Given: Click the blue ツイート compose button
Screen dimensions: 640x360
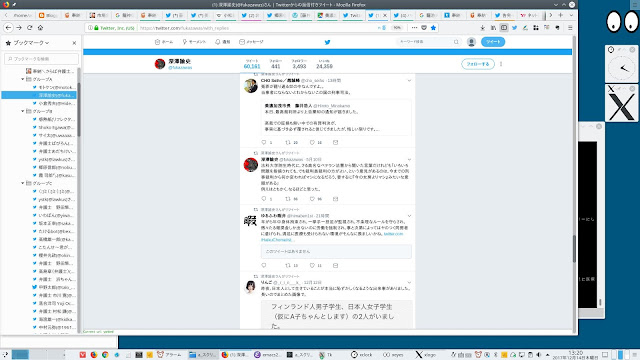Looking at the screenshot, I should pyautogui.click(x=493, y=42).
